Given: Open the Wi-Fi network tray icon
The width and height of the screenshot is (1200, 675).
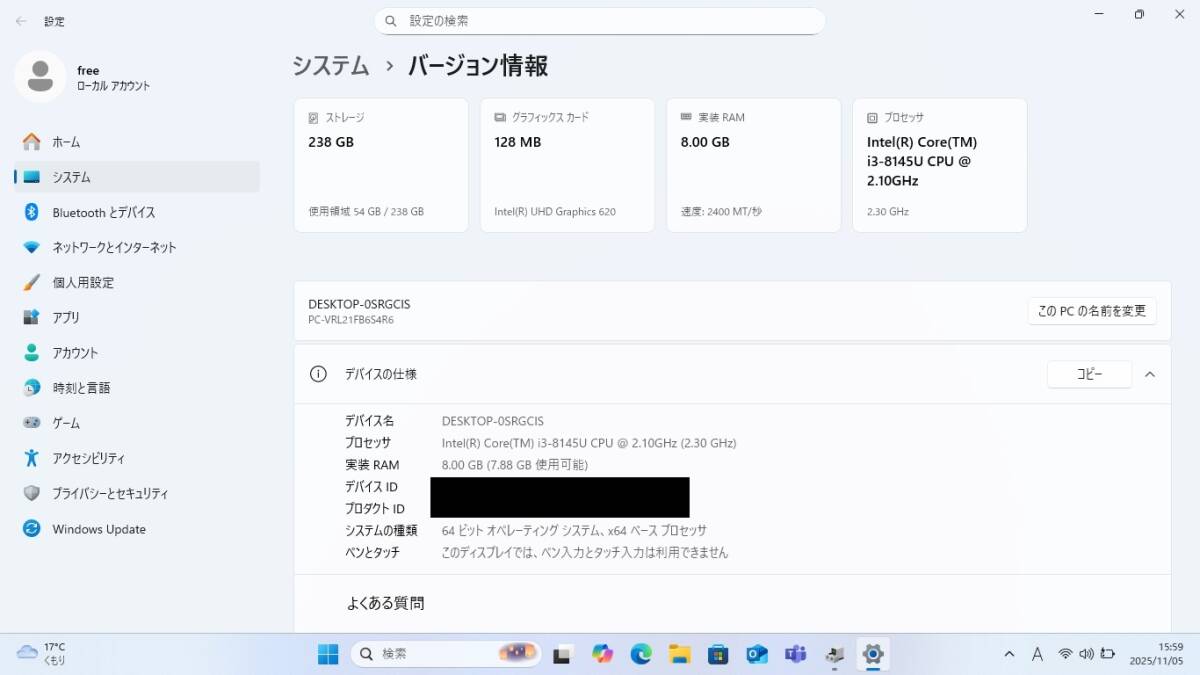Looking at the screenshot, I should pyautogui.click(x=1066, y=654).
